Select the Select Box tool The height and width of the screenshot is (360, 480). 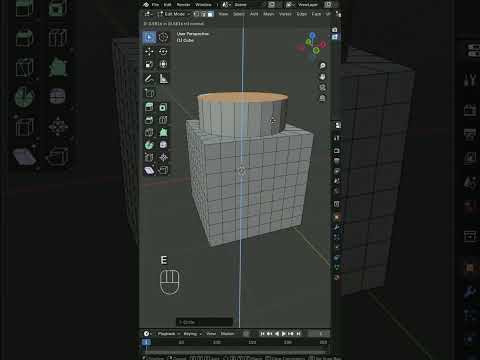149,37
